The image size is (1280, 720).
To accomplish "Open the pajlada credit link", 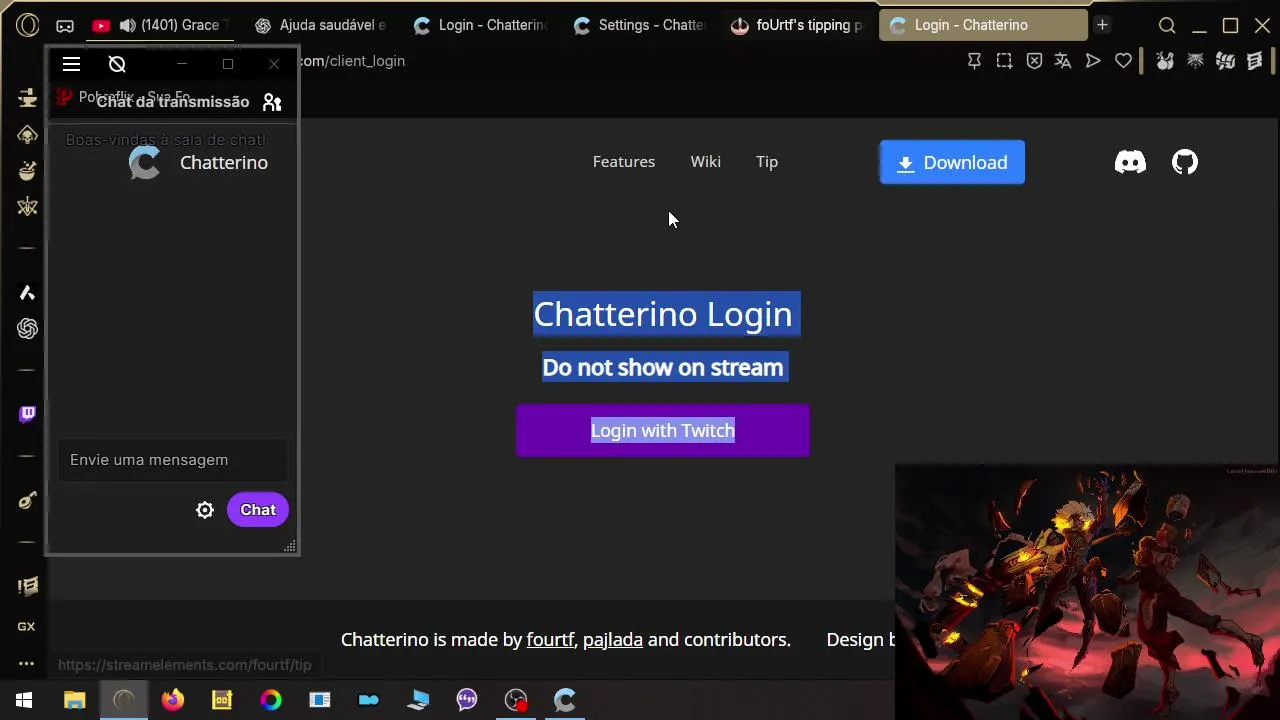I will coord(613,640).
